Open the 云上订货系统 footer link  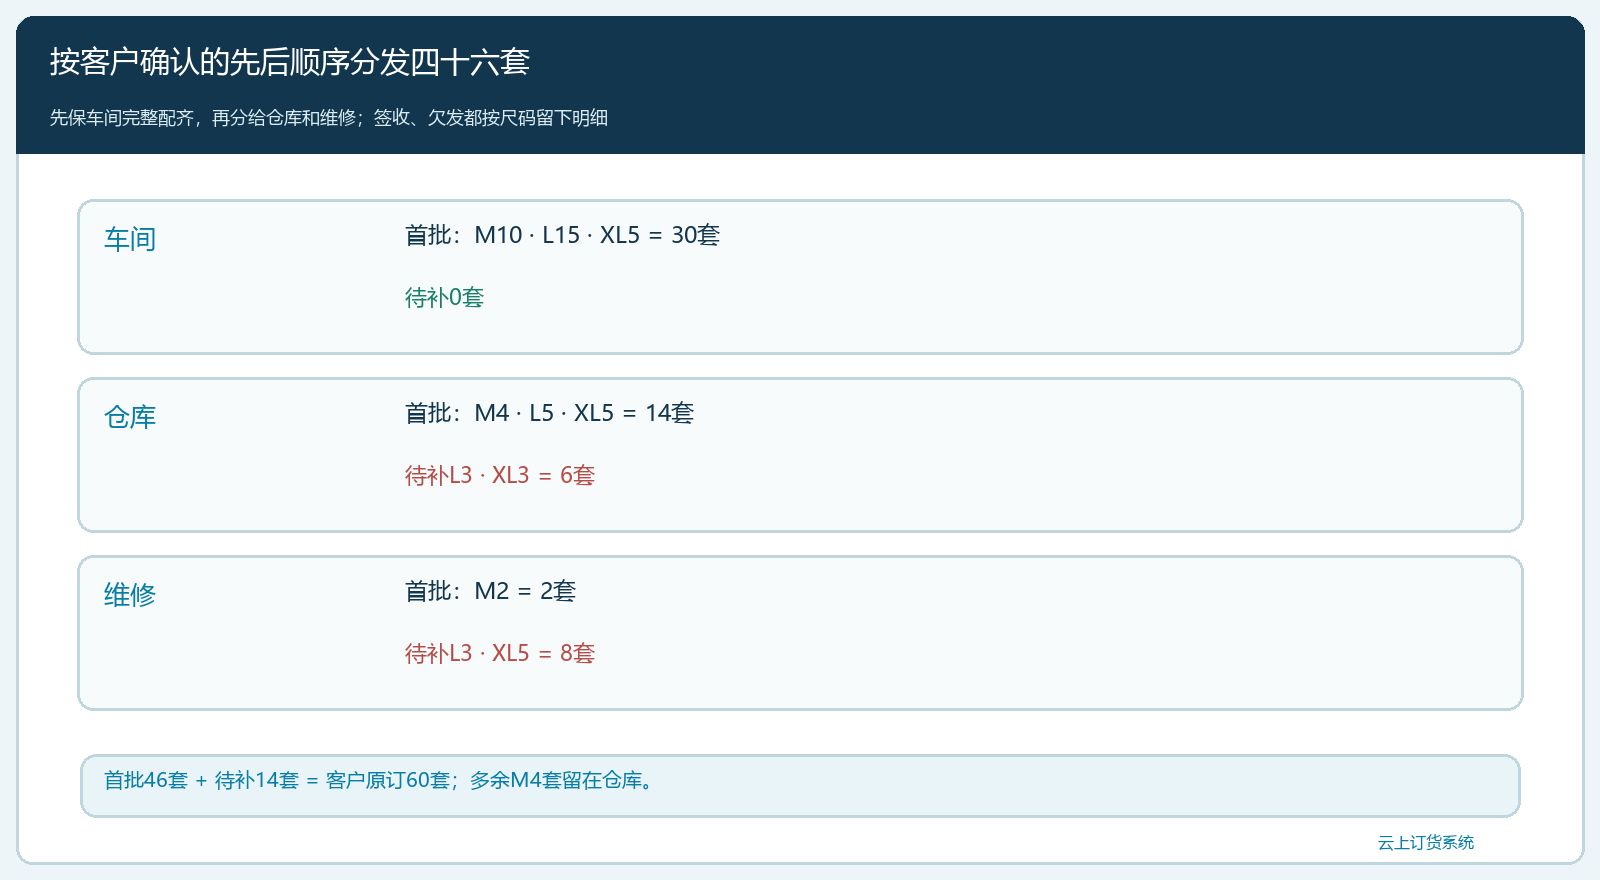pyautogui.click(x=1425, y=843)
